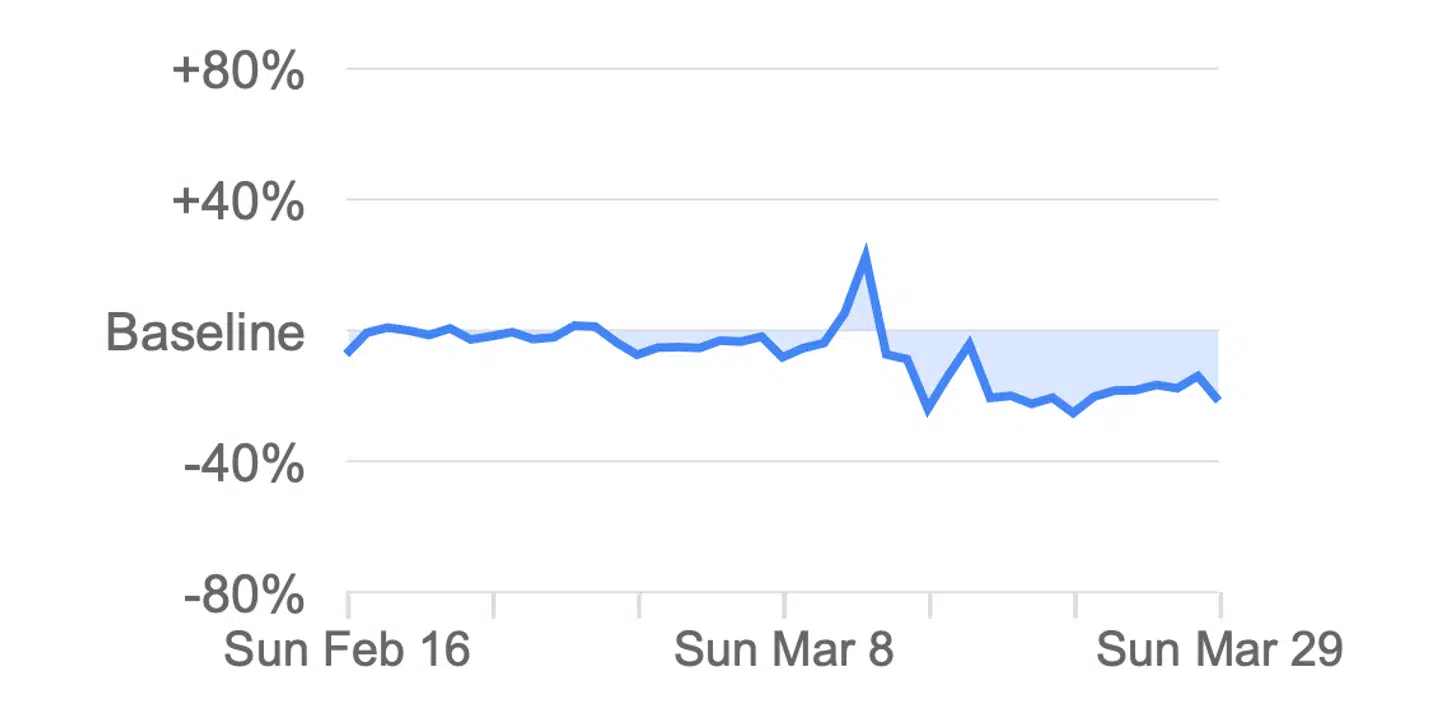Click the first data point of the blue line
Viewport: 1440px width, 705px height.
coord(348,352)
